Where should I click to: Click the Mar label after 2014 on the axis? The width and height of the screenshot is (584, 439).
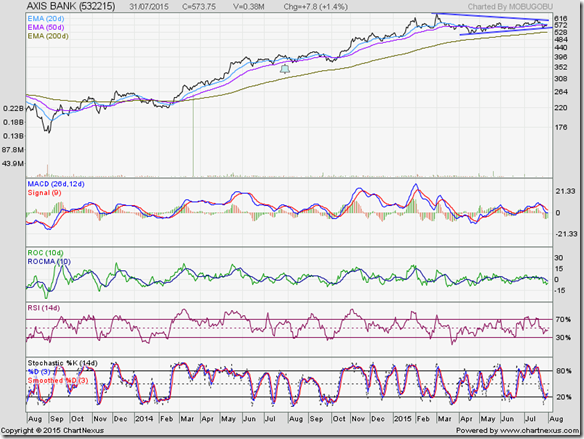[x=187, y=419]
